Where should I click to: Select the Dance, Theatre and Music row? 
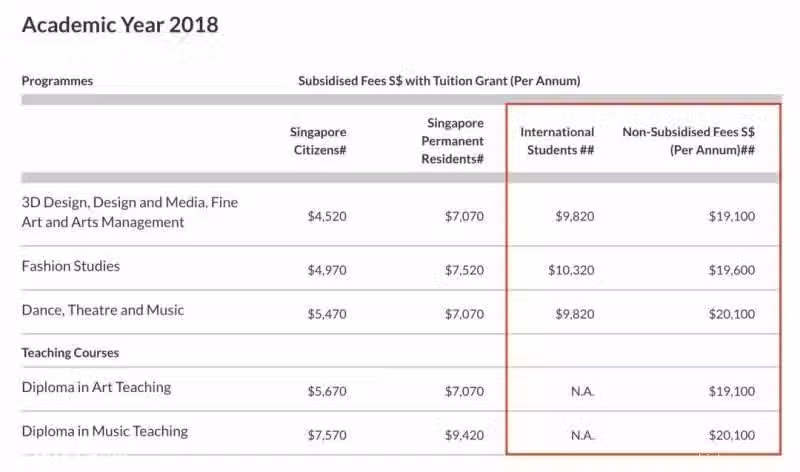point(400,312)
